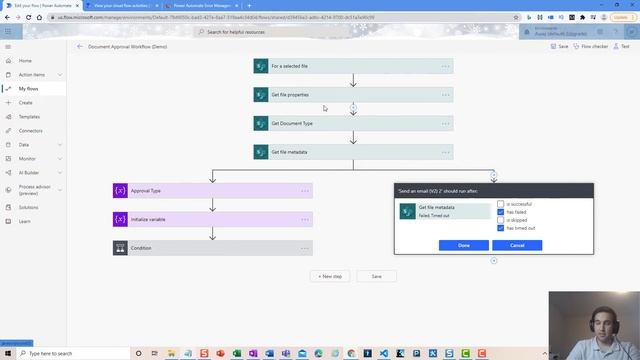Click the Approval Type variable icon
The height and width of the screenshot is (360, 640).
(x=120, y=191)
